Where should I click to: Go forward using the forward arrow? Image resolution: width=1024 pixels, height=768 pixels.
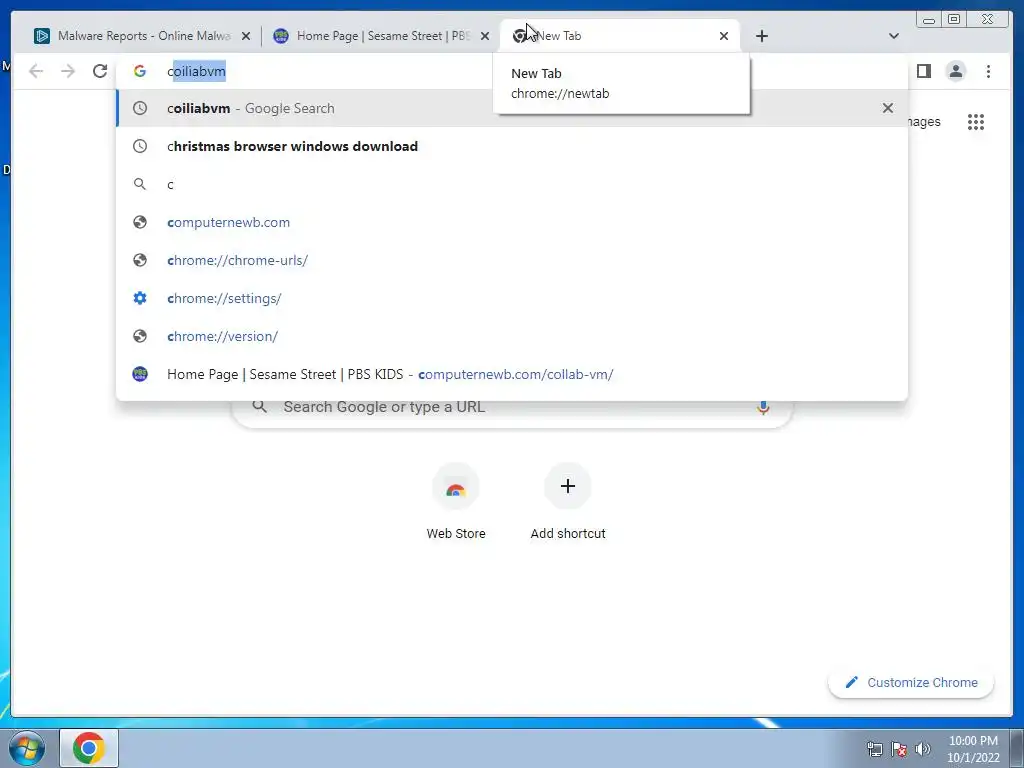coord(68,71)
